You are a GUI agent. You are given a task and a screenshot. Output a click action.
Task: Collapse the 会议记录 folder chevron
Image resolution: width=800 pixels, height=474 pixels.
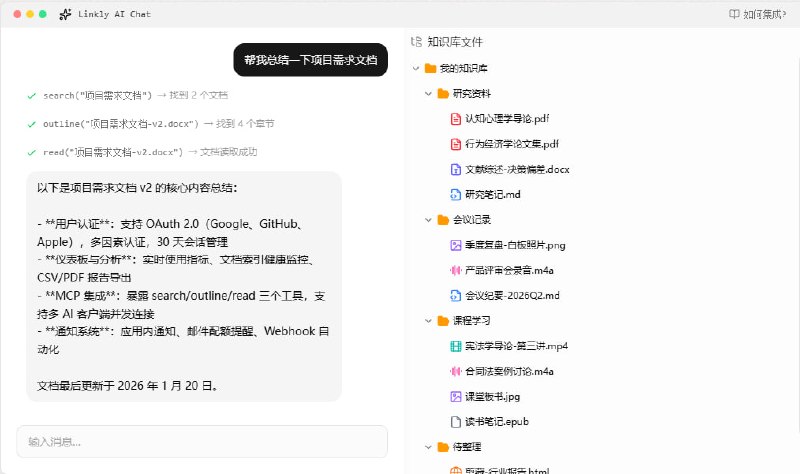point(429,220)
